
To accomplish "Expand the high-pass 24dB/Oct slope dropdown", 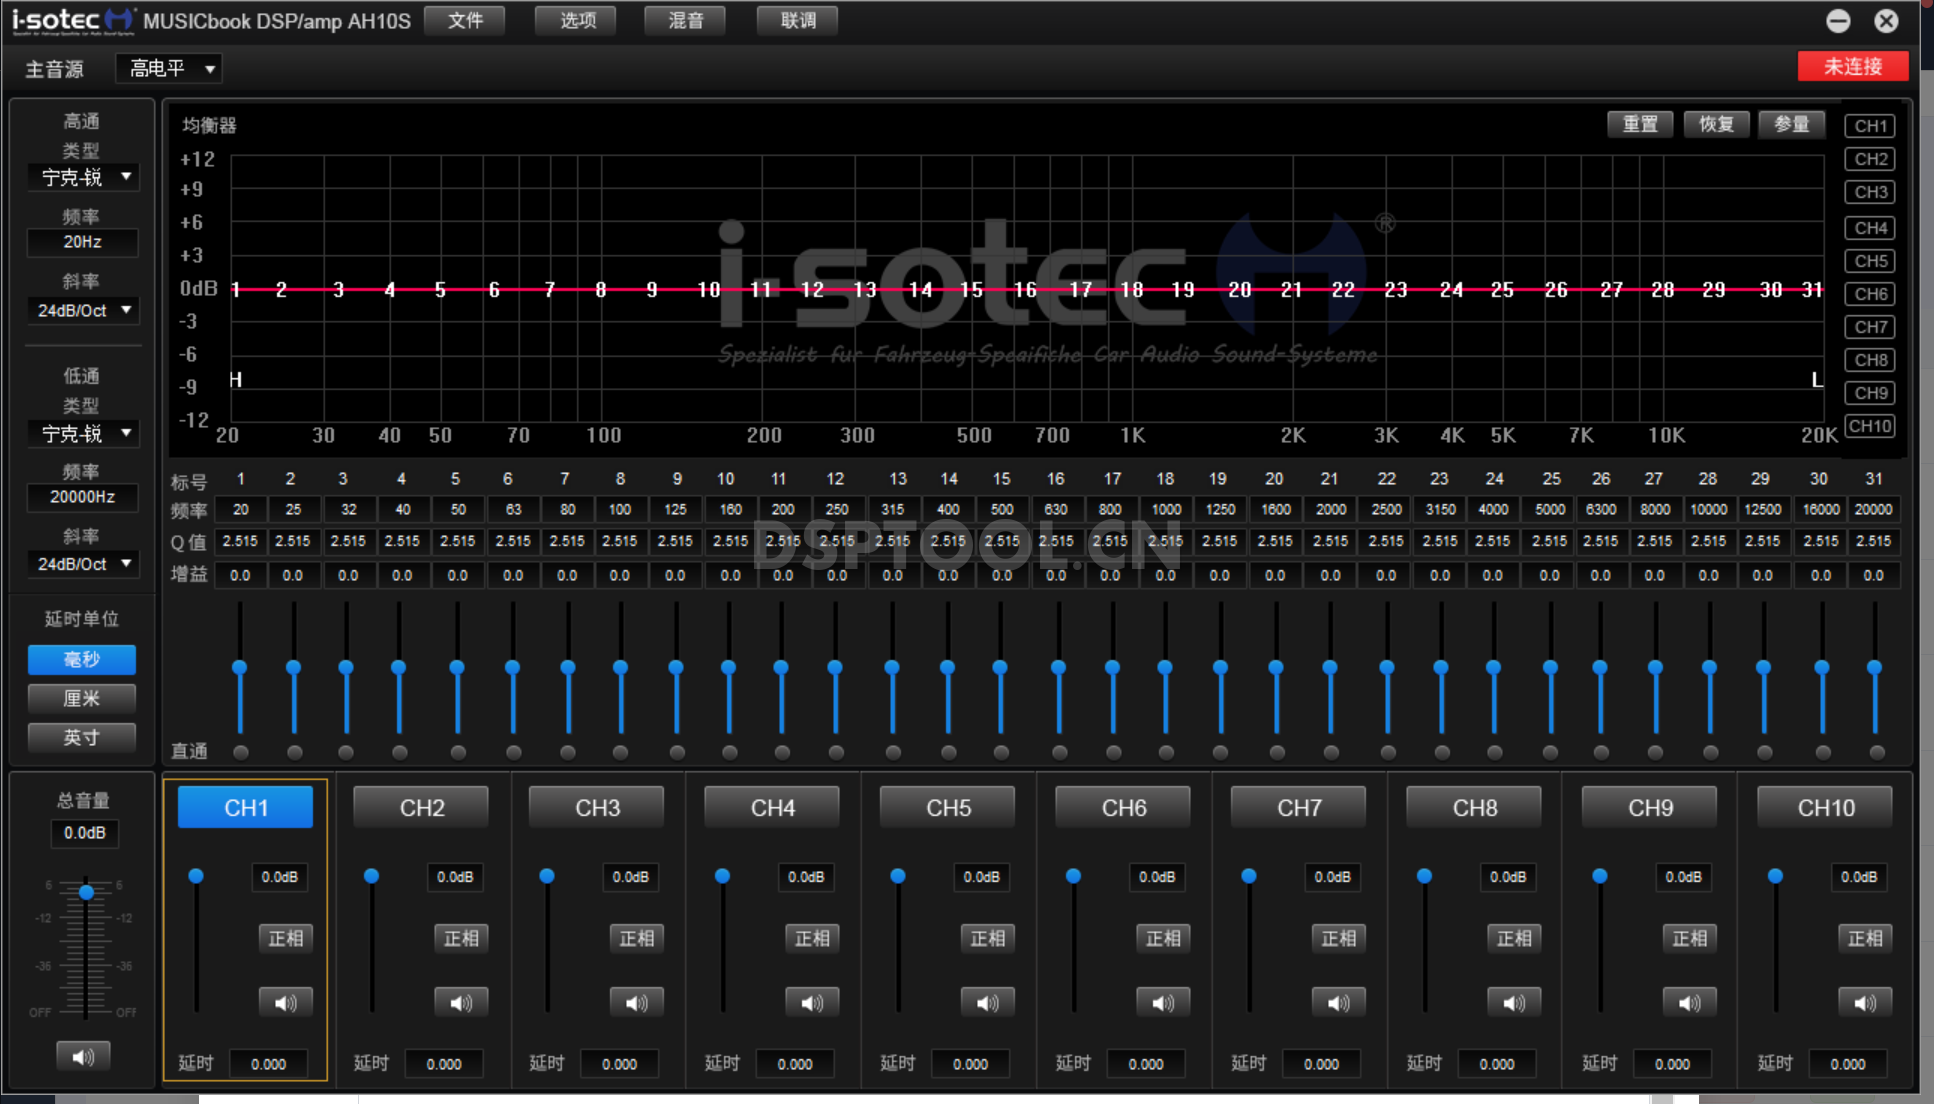I will (x=83, y=310).
